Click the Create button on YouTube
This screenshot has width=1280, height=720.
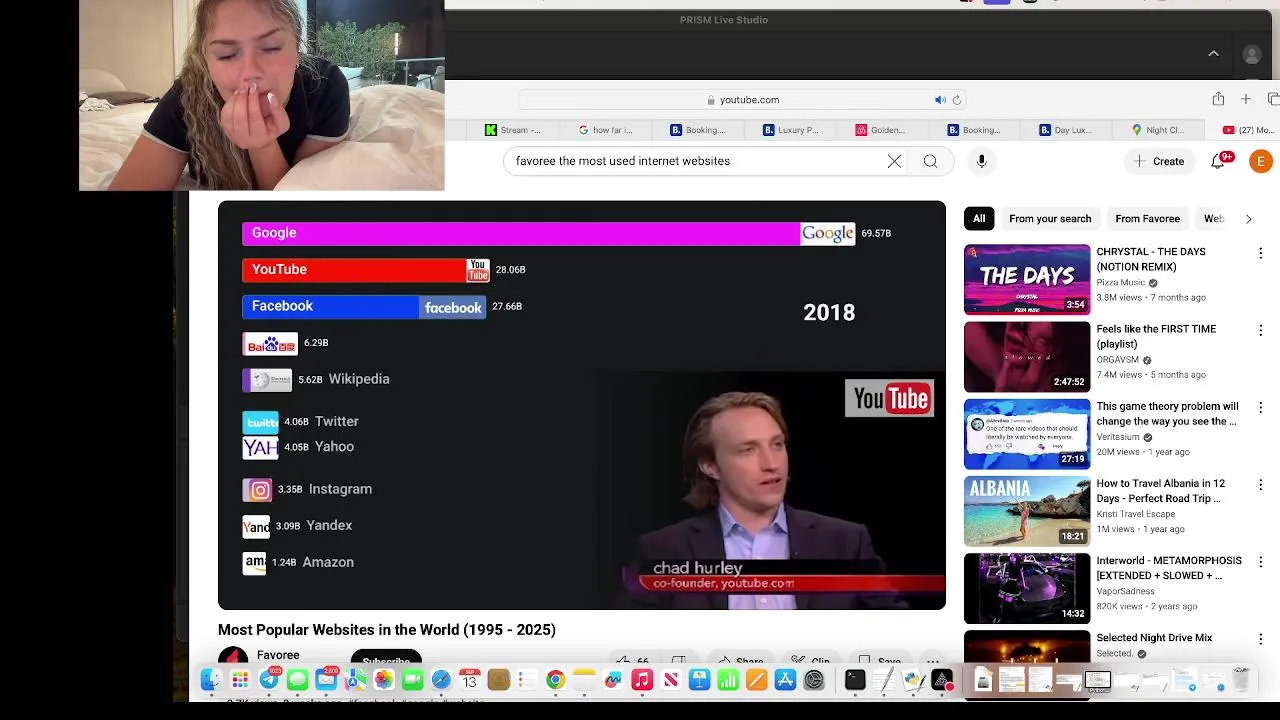[1158, 161]
